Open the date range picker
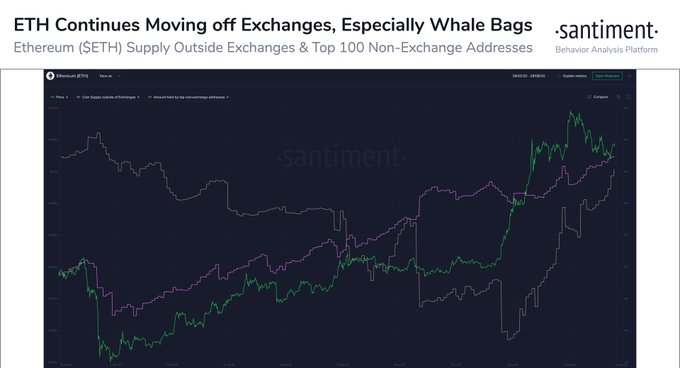 (529, 76)
